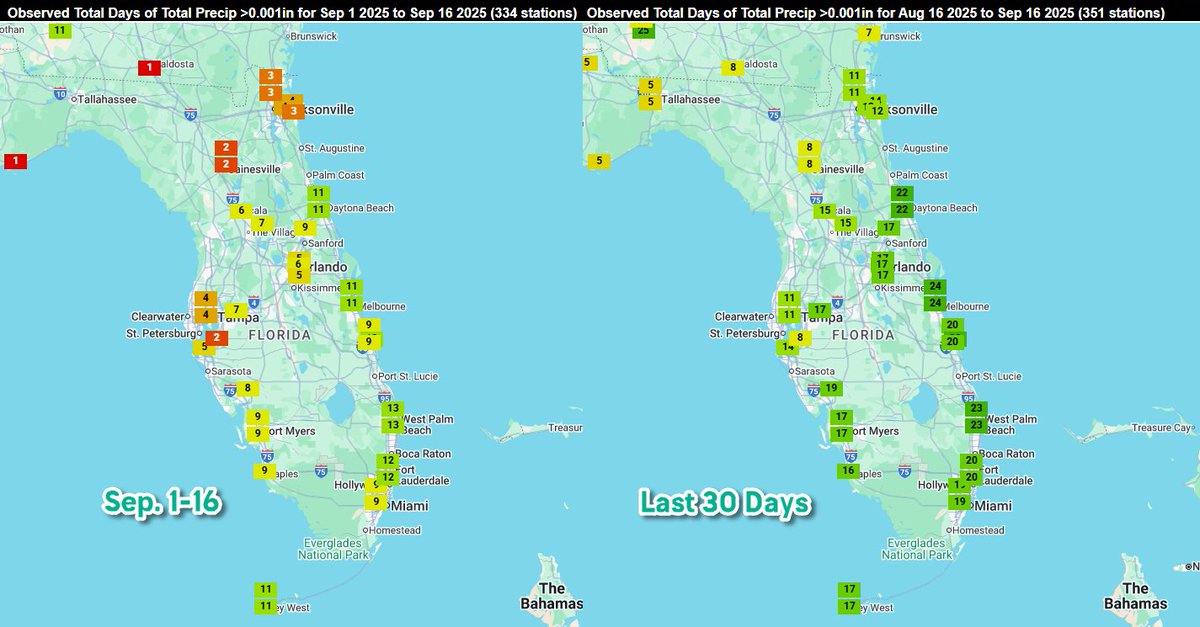Click the green '11' marker near Key West
Screen dimensions: 1200x627
[265, 605]
